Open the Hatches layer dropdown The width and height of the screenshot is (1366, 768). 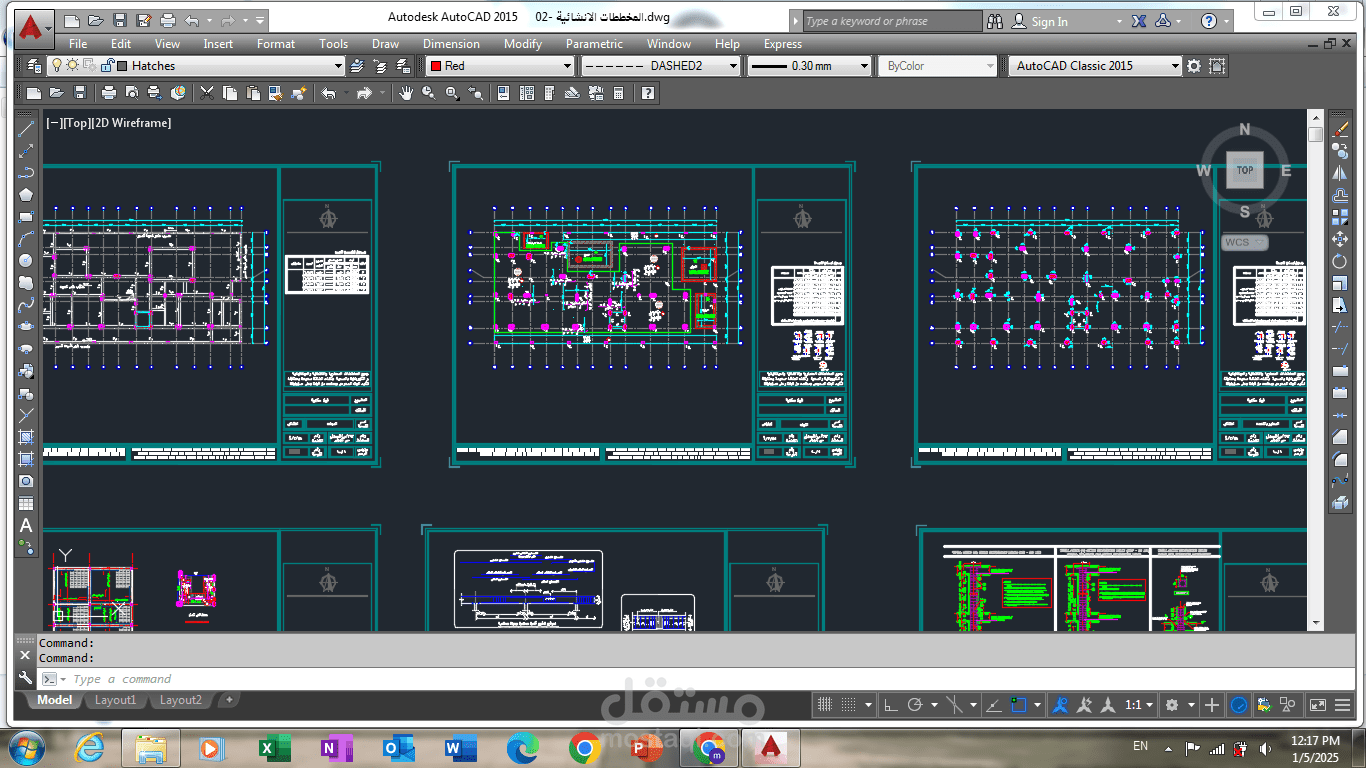(x=338, y=66)
